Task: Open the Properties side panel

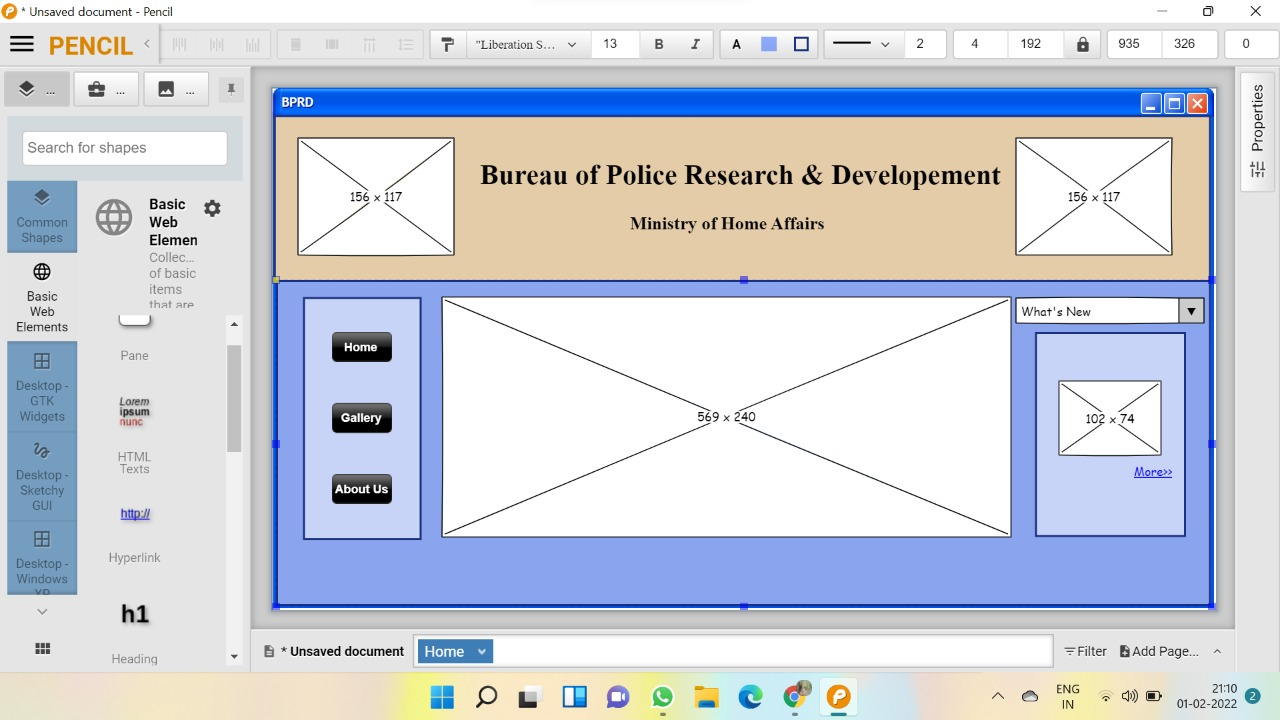Action: click(x=1257, y=132)
